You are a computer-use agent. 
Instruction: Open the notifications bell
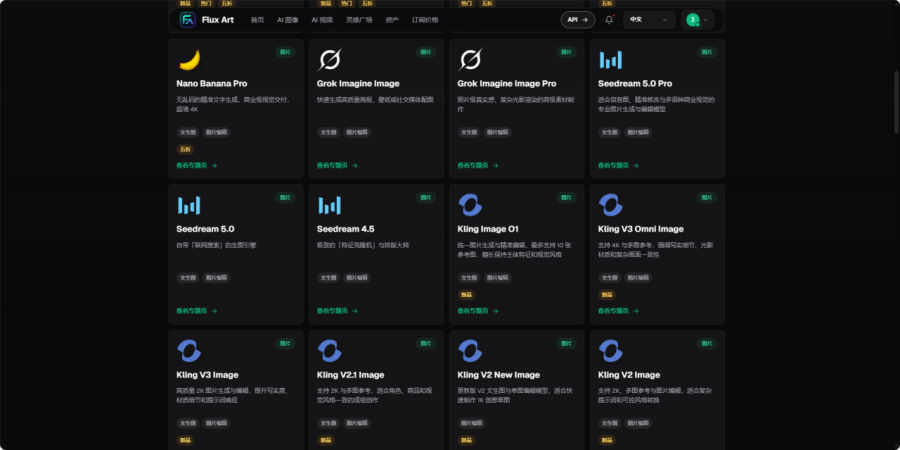609,20
